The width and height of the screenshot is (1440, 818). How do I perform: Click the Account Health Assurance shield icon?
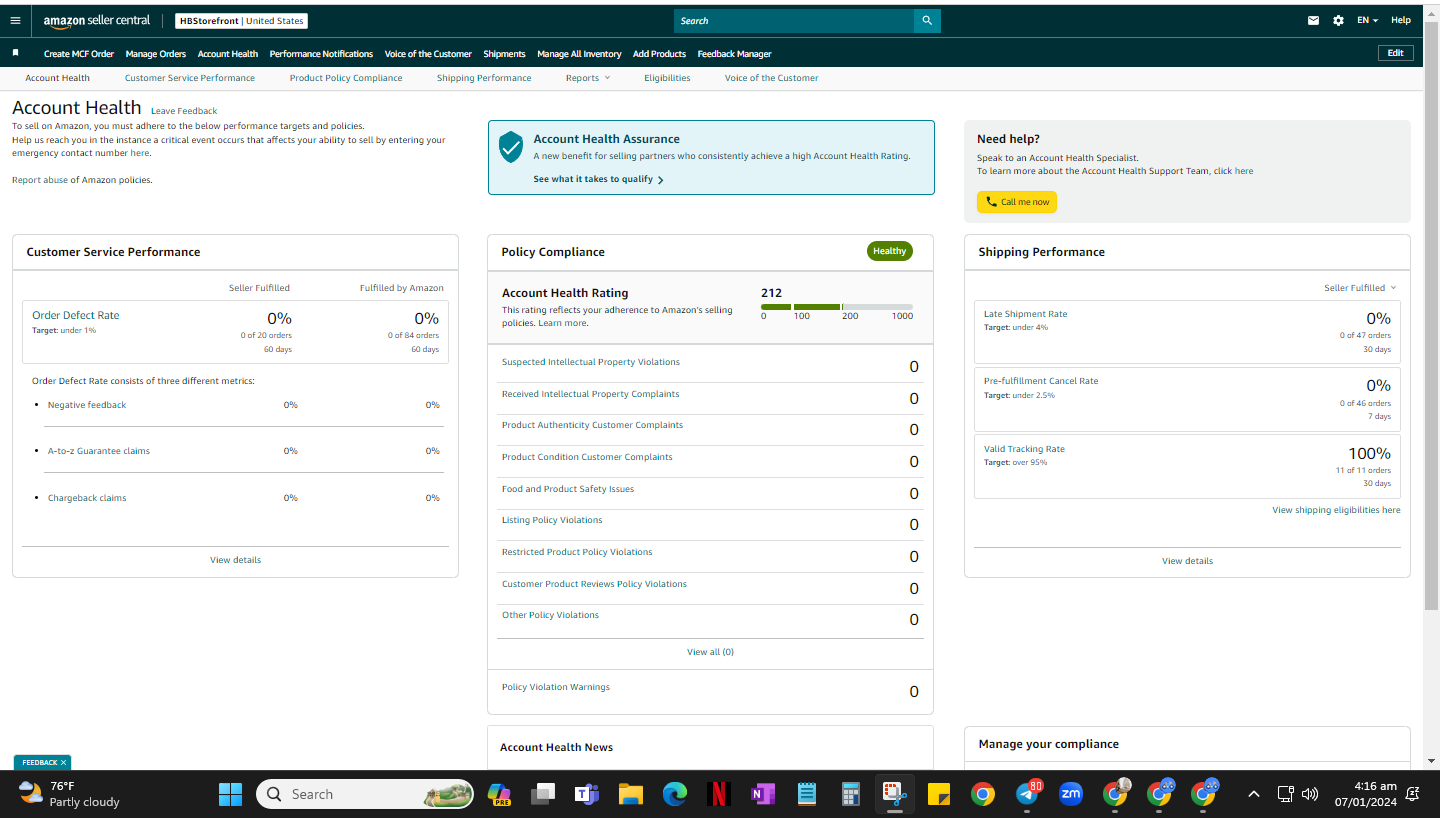(x=511, y=146)
